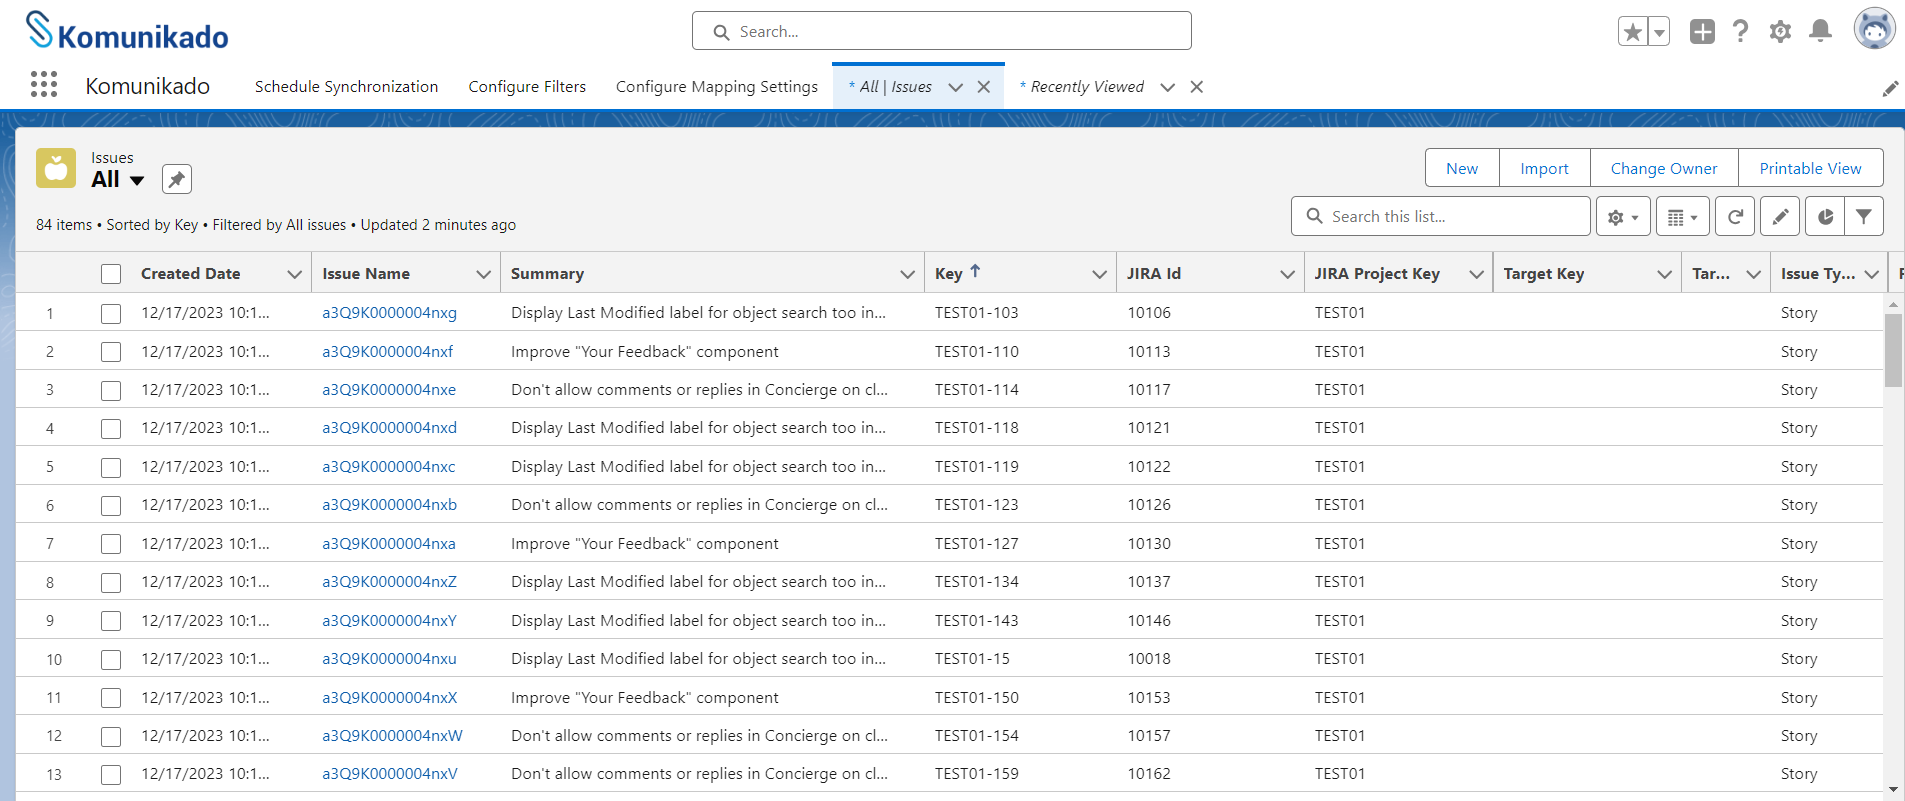Tick the checkbox for TEST01-110 row
The image size is (1905, 801).
(x=111, y=352)
